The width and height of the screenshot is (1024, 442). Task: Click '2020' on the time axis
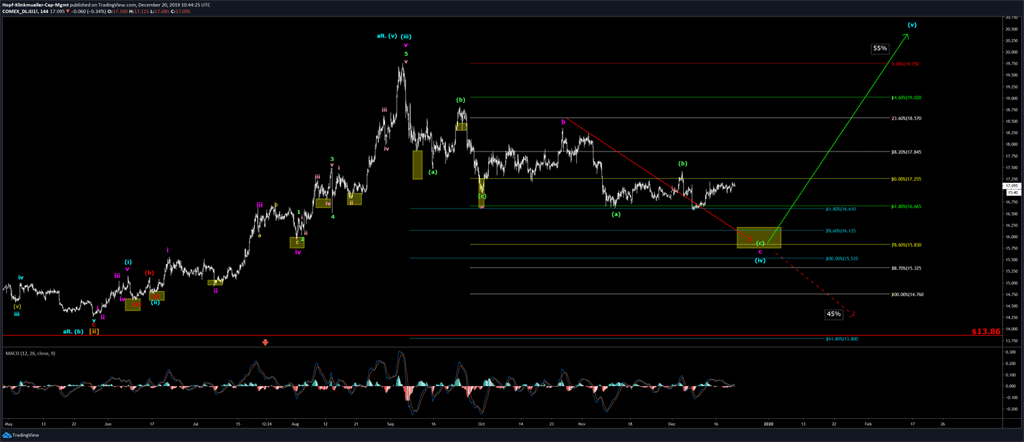(769, 424)
